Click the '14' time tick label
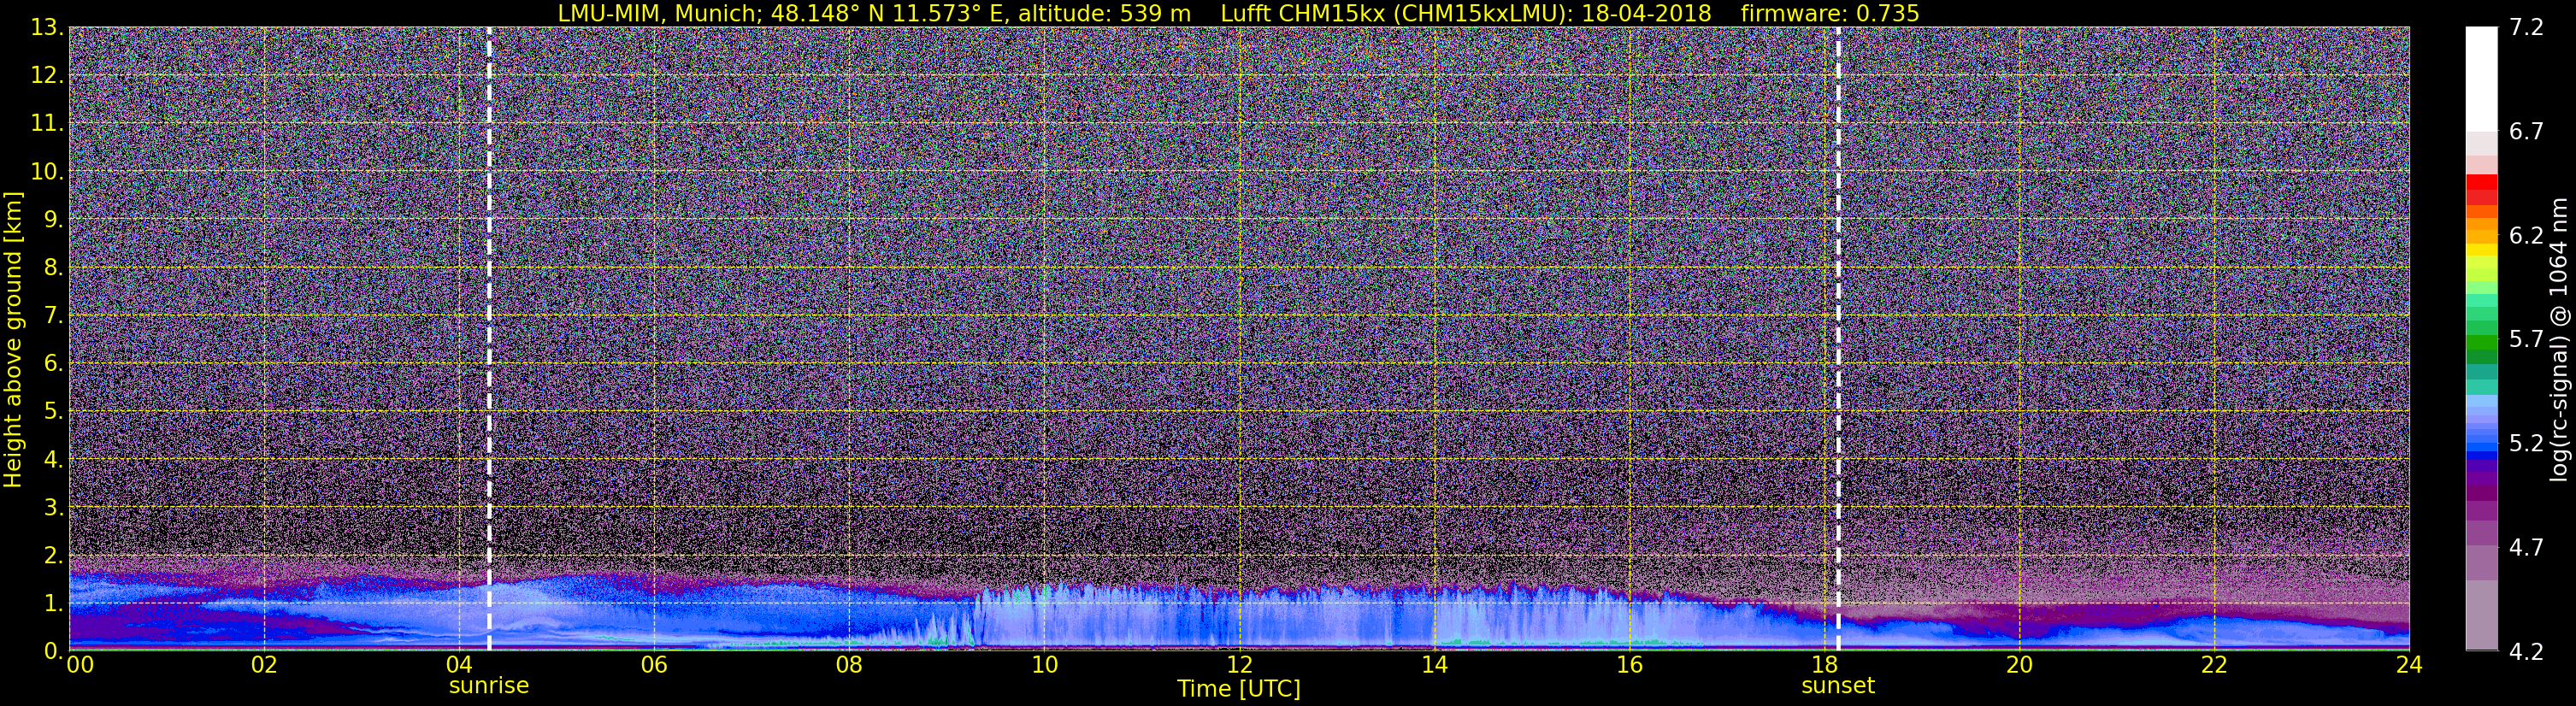Image resolution: width=2576 pixels, height=706 pixels. coord(1434,665)
